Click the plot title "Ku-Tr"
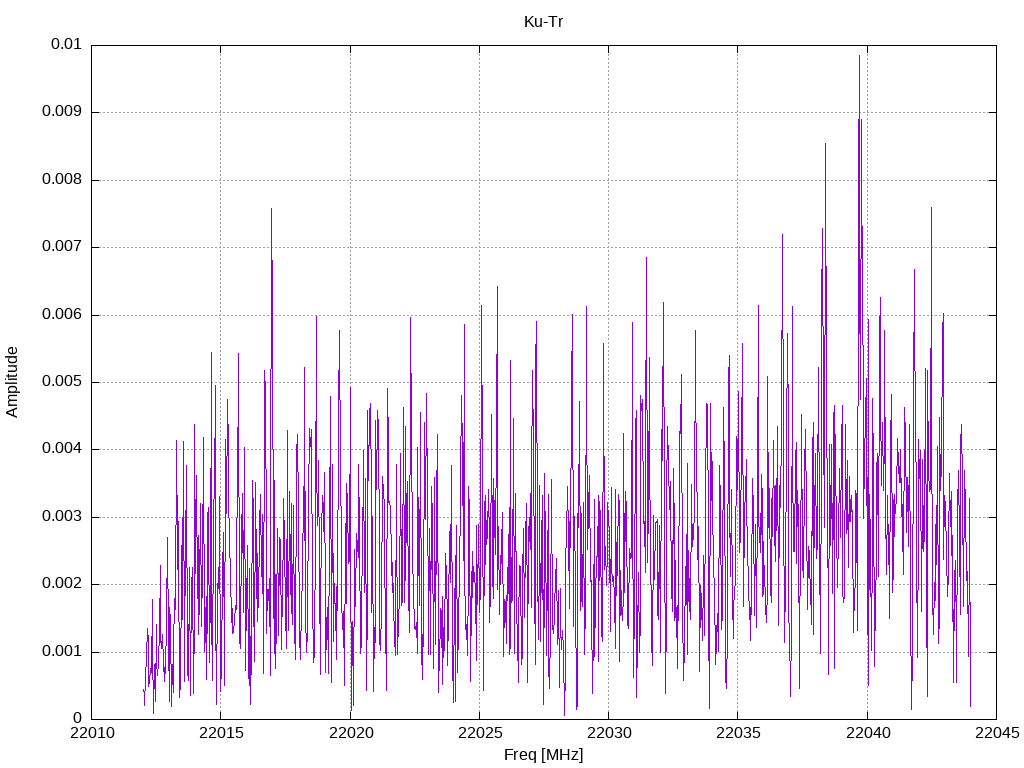 pyautogui.click(x=543, y=22)
